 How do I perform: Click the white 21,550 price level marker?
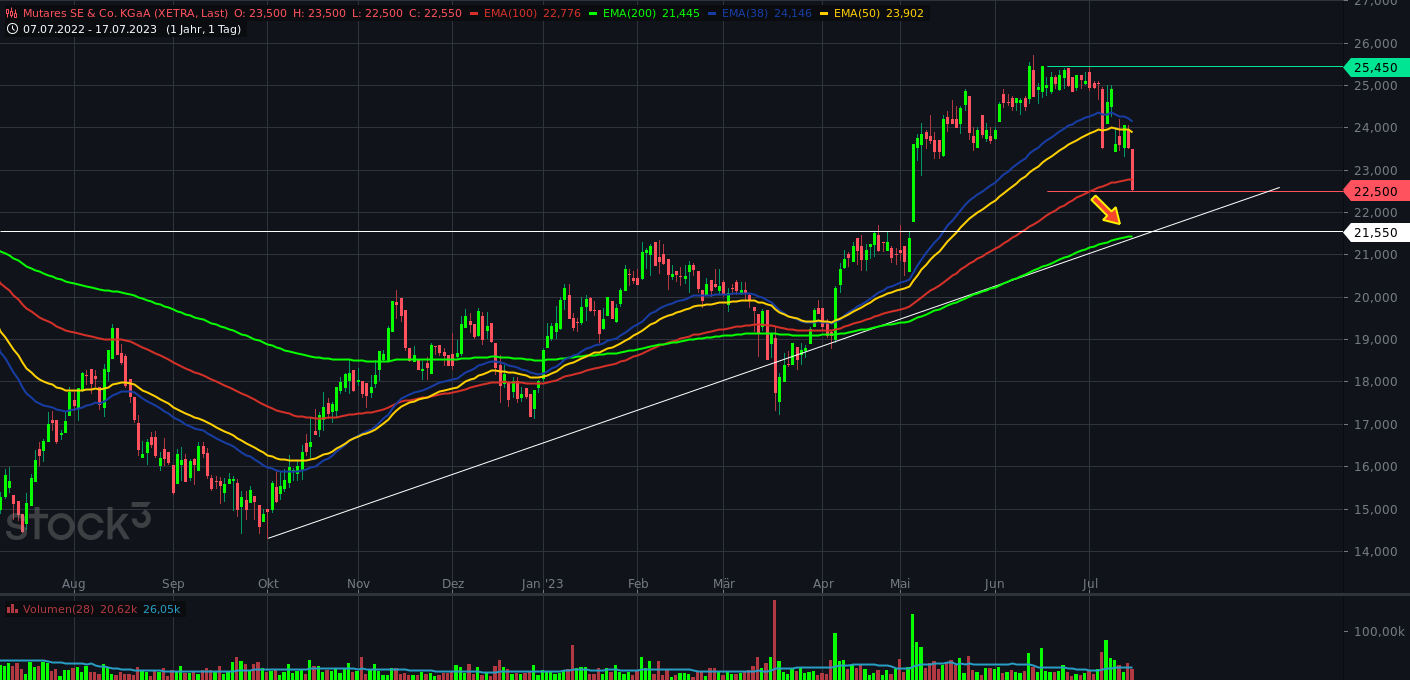coord(1376,232)
